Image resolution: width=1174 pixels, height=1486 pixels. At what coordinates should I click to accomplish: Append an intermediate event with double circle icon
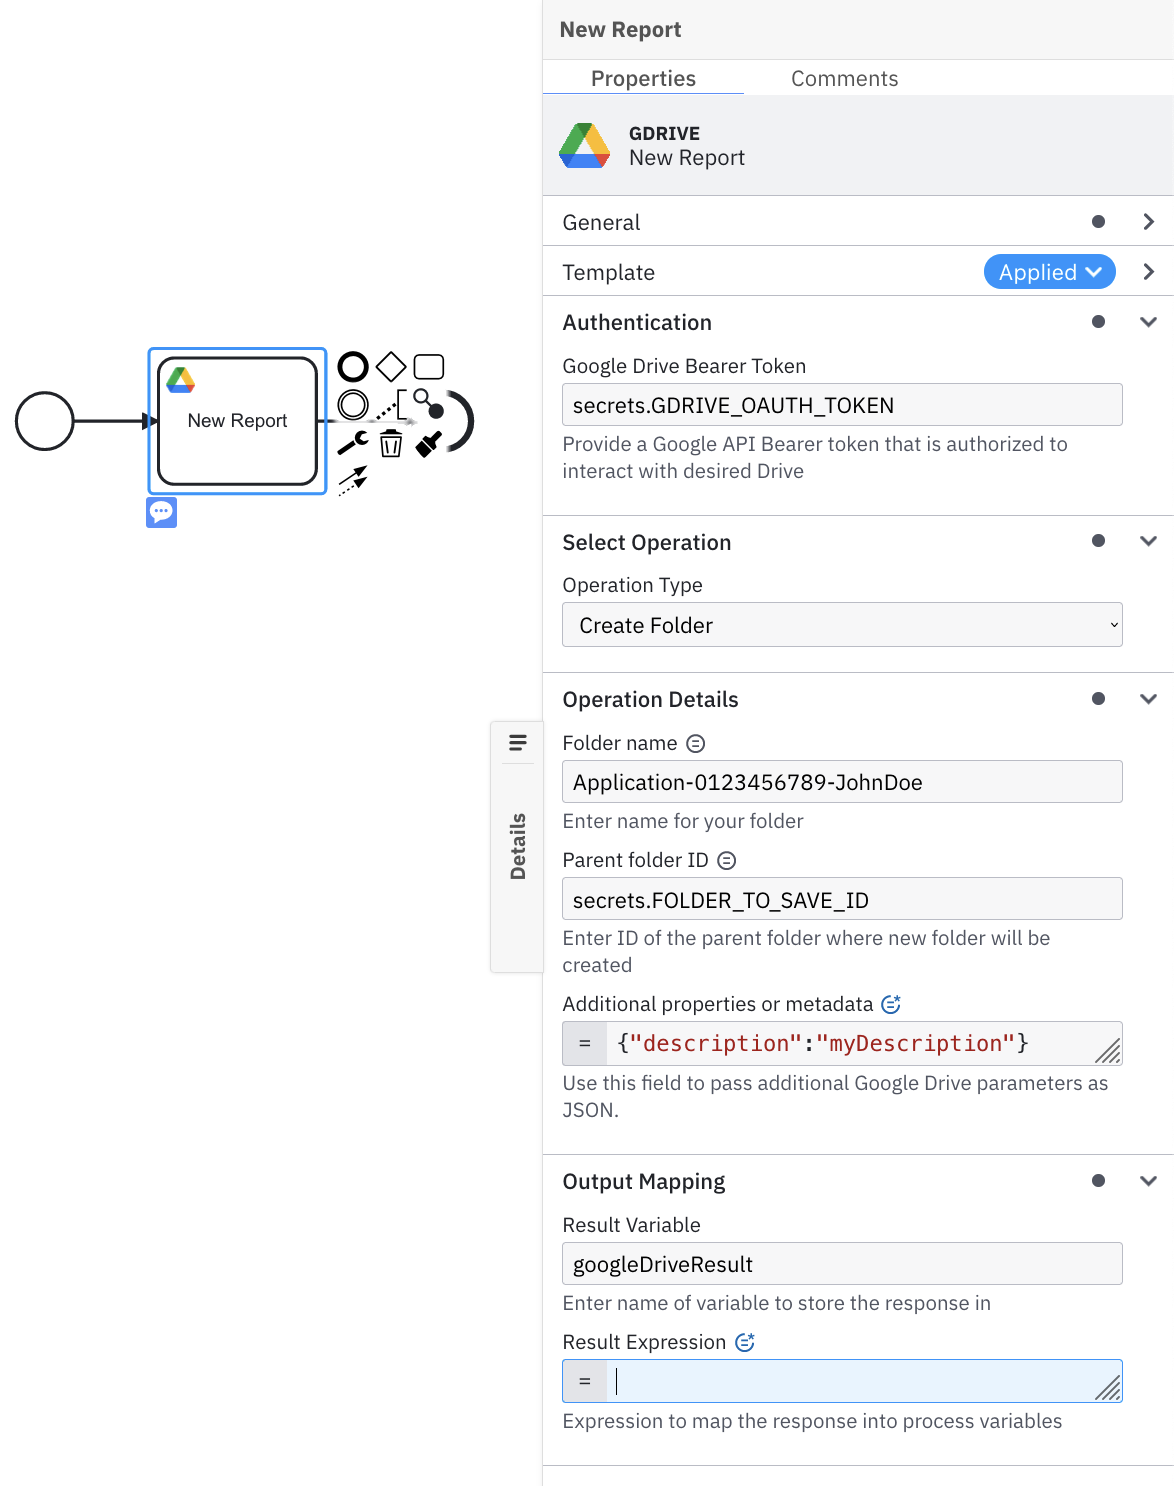(x=352, y=403)
